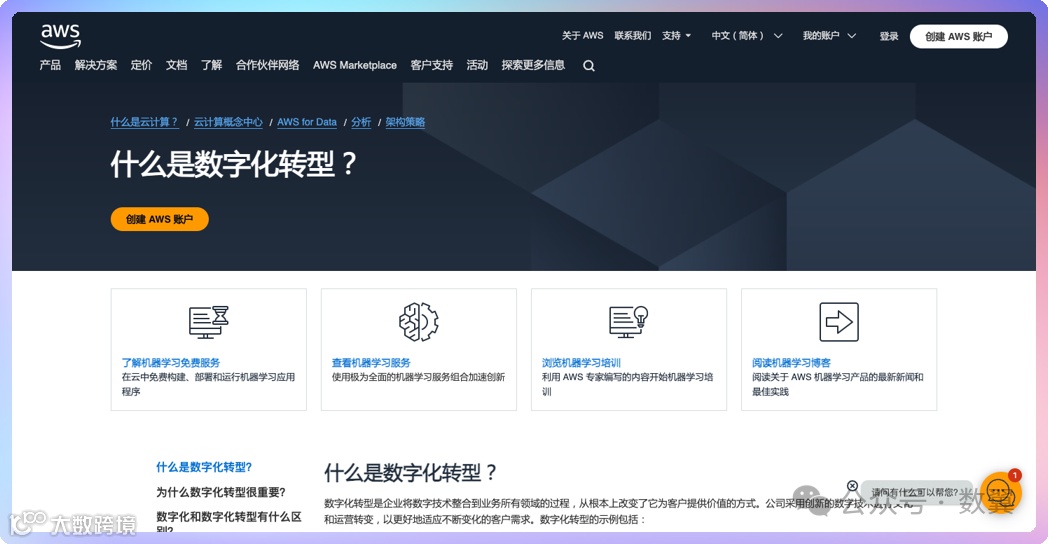This screenshot has height=544, width=1048.
Task: Open the 了解 menu
Action: tap(211, 65)
